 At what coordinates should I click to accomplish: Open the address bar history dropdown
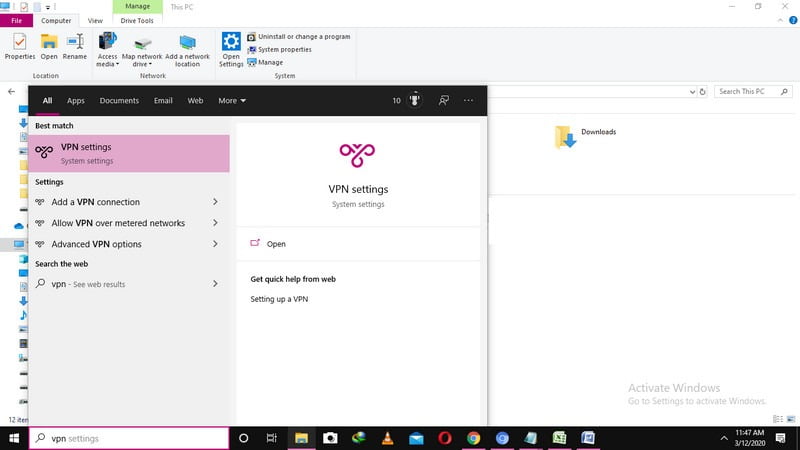point(692,92)
